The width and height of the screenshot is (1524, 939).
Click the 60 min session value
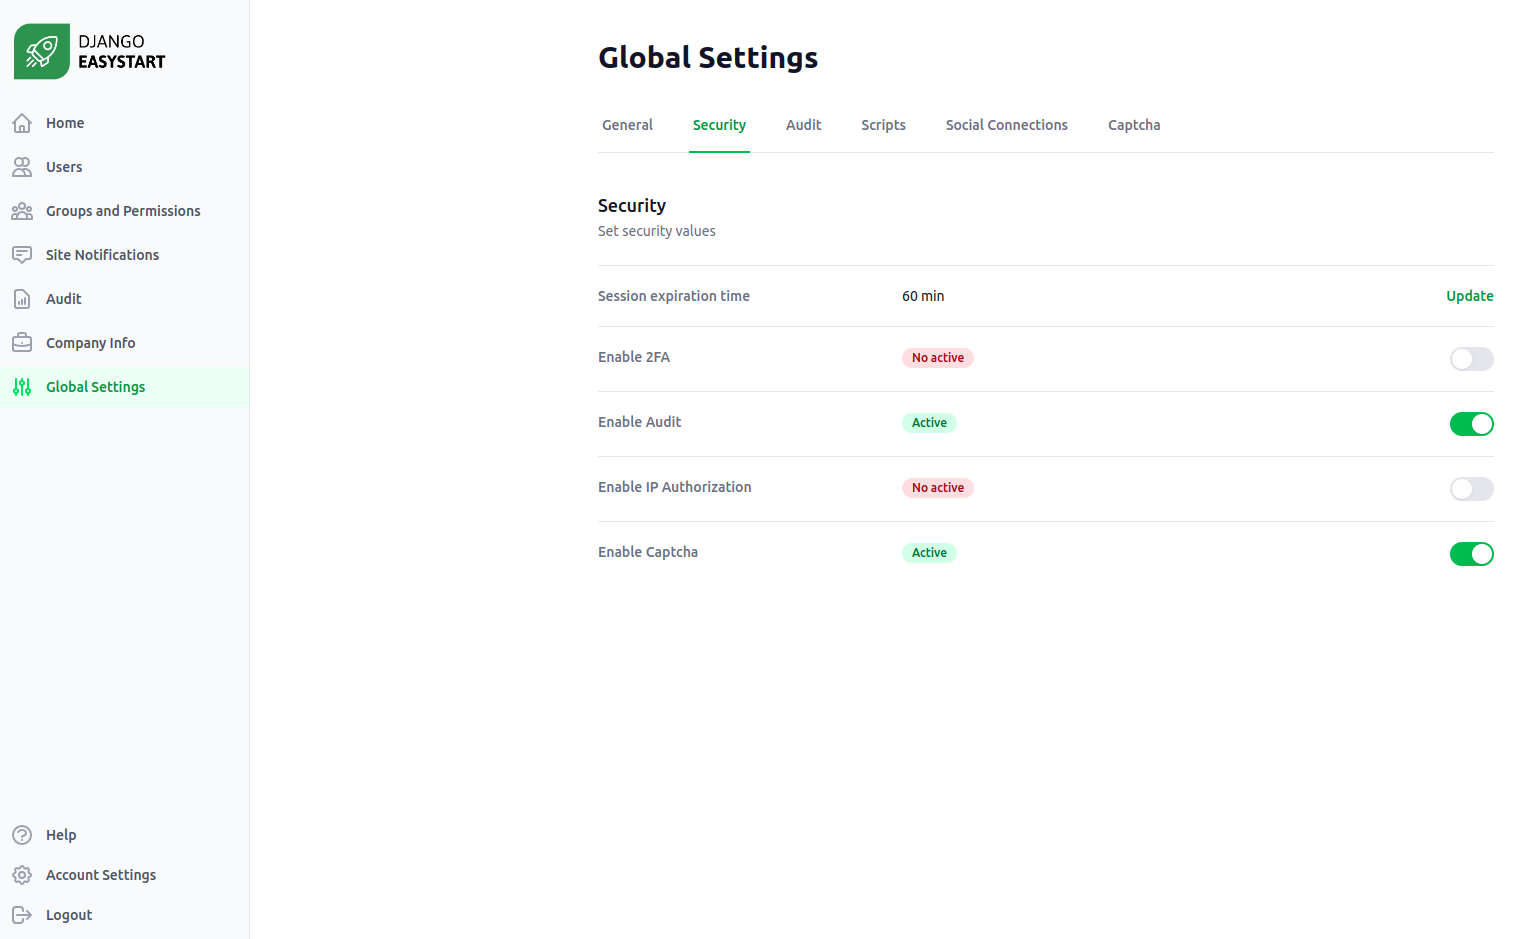tap(923, 296)
